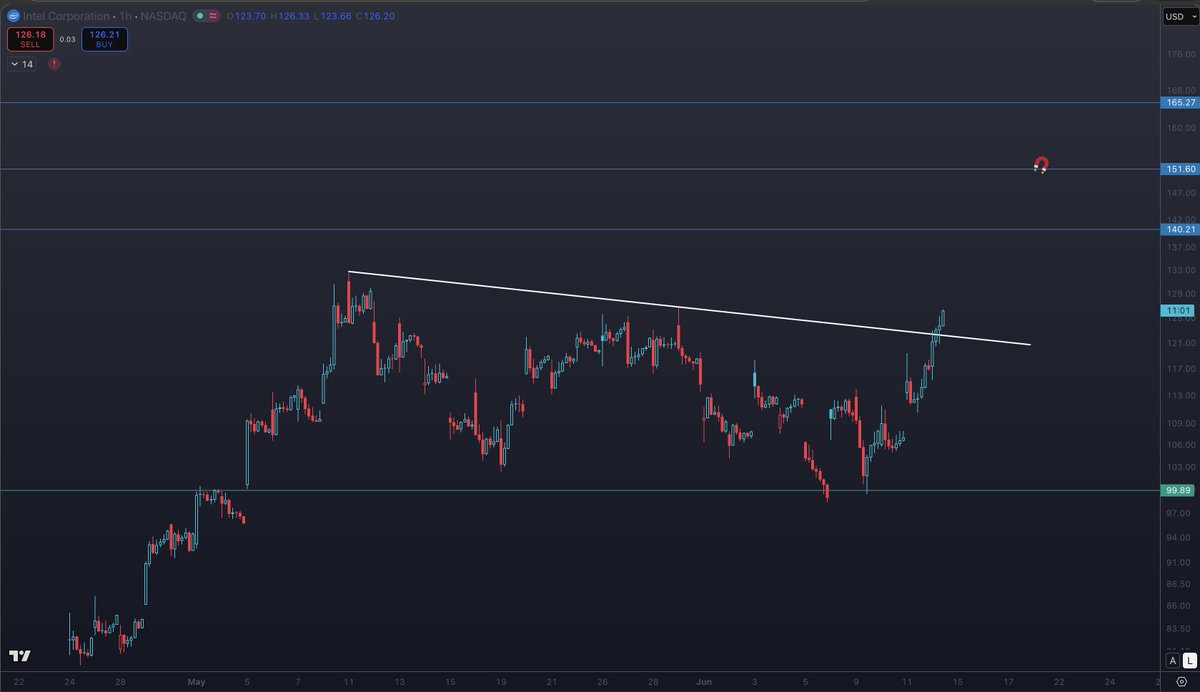Select the white descending trendline drawing
The height and width of the screenshot is (692, 1200).
tap(689, 308)
